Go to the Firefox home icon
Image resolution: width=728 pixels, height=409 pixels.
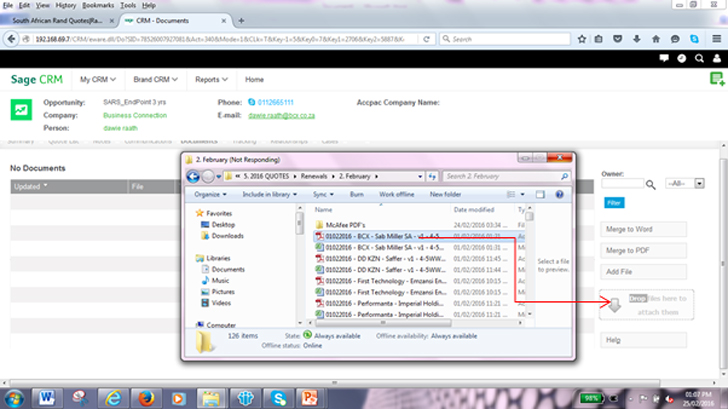(656, 39)
